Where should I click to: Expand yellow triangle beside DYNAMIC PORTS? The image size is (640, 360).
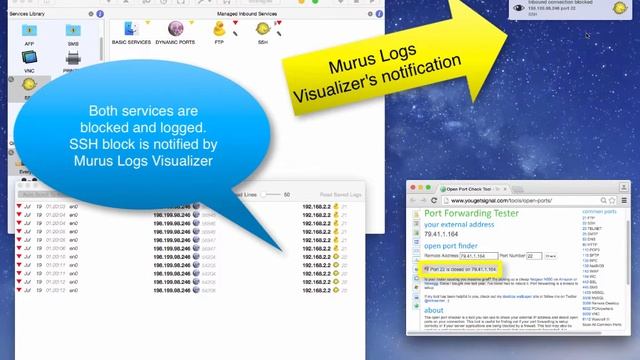(x=191, y=23)
